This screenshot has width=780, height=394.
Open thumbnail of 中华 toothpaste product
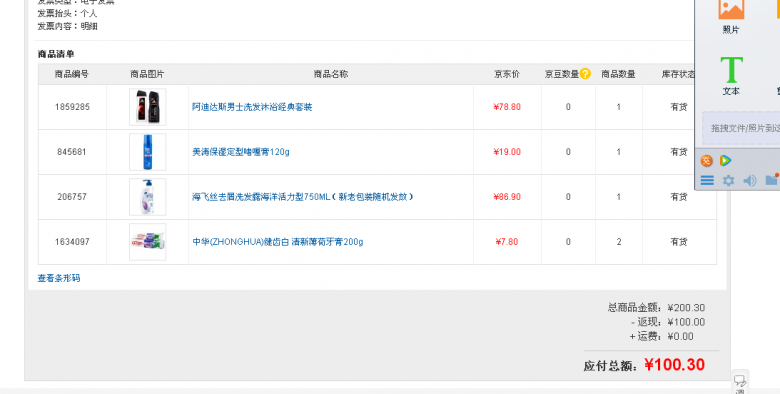[148, 242]
